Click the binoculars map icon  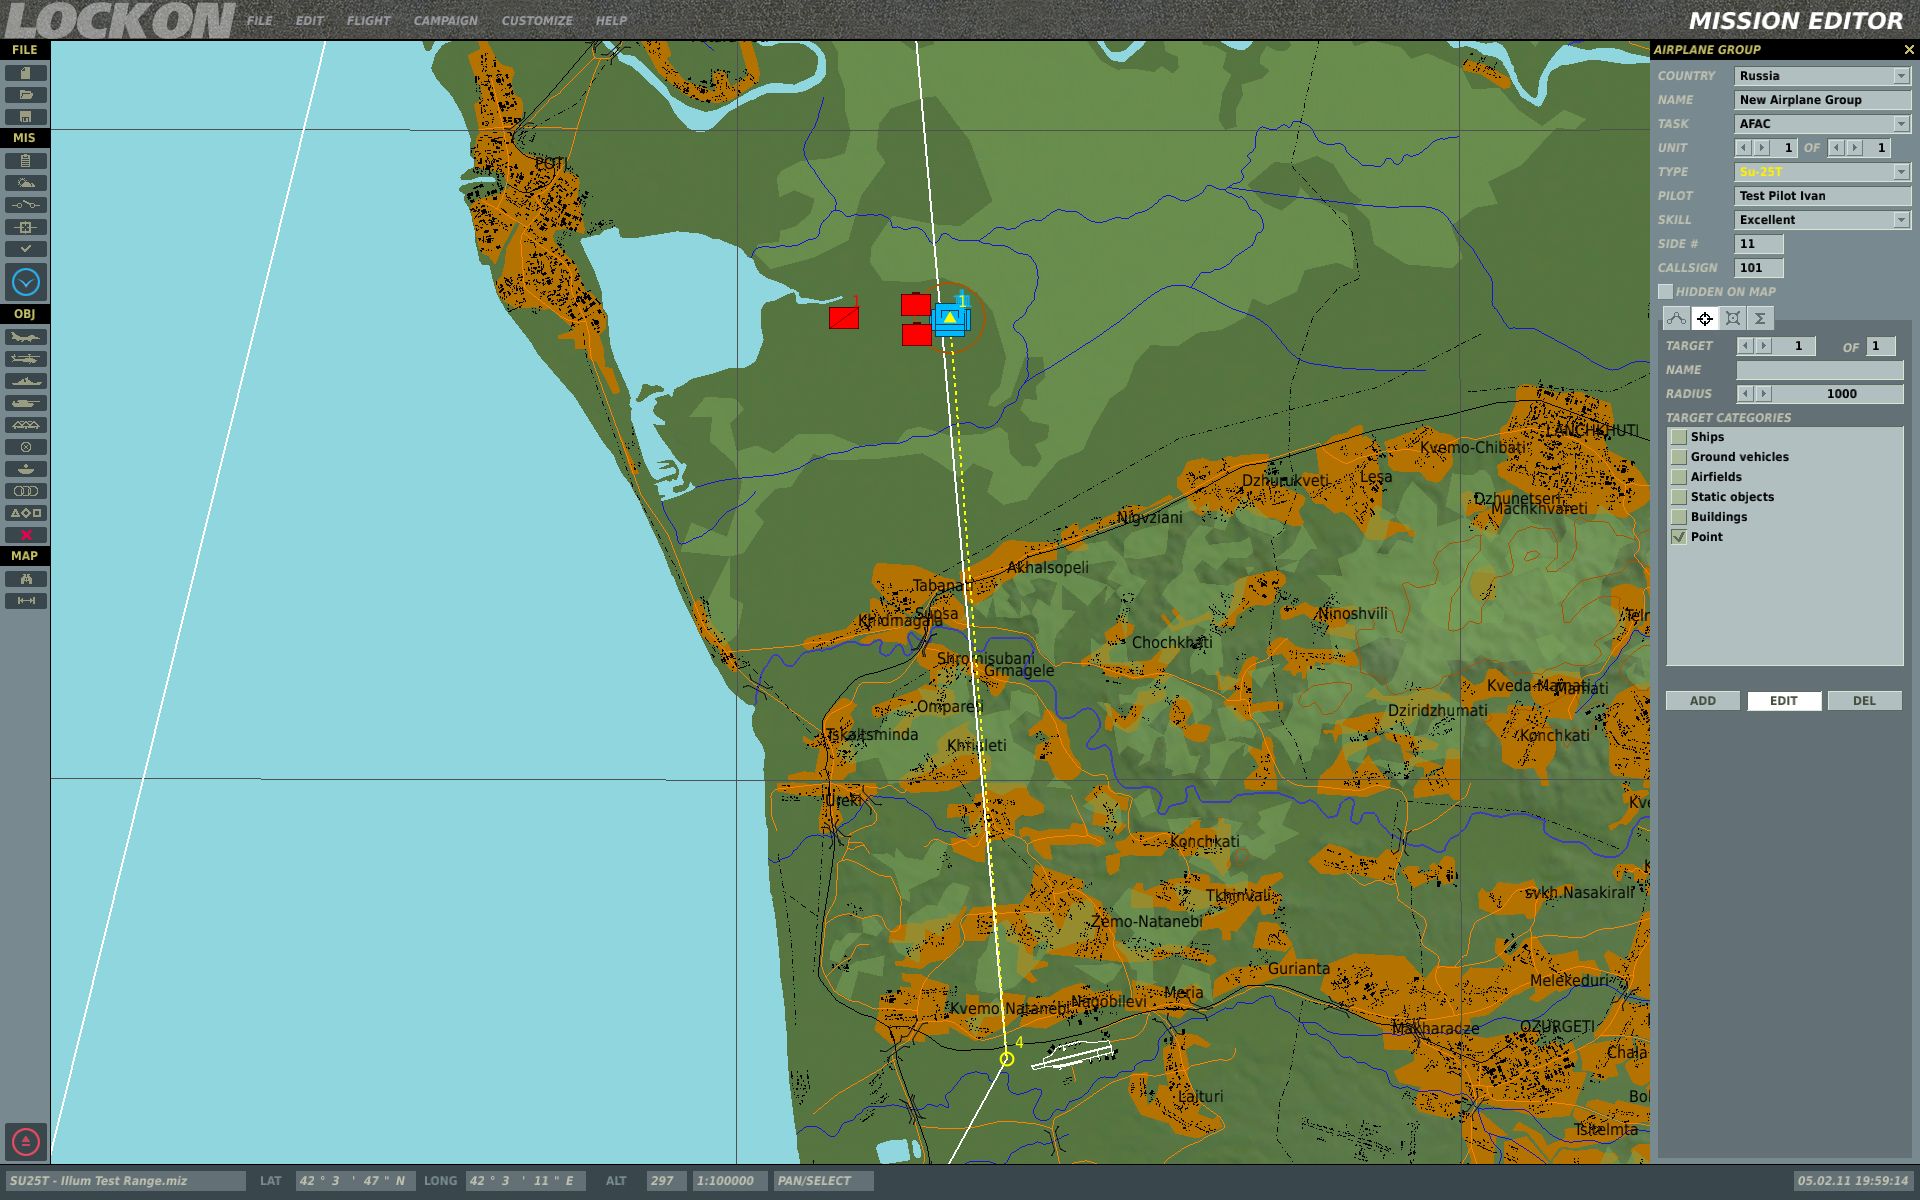[26, 579]
